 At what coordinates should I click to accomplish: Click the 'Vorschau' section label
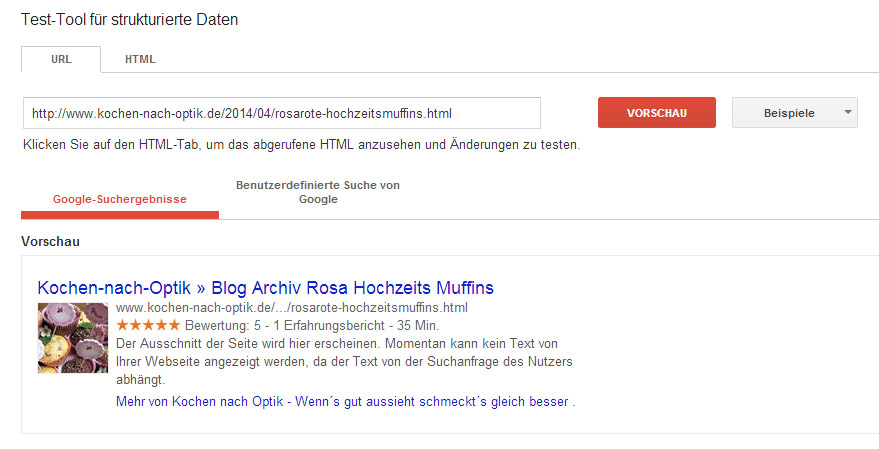coord(50,242)
